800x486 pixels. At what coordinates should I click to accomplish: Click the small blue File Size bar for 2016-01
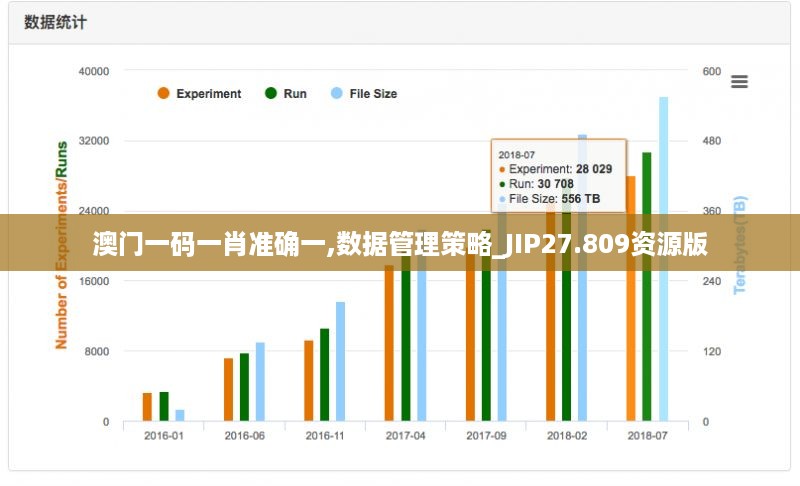click(x=180, y=415)
